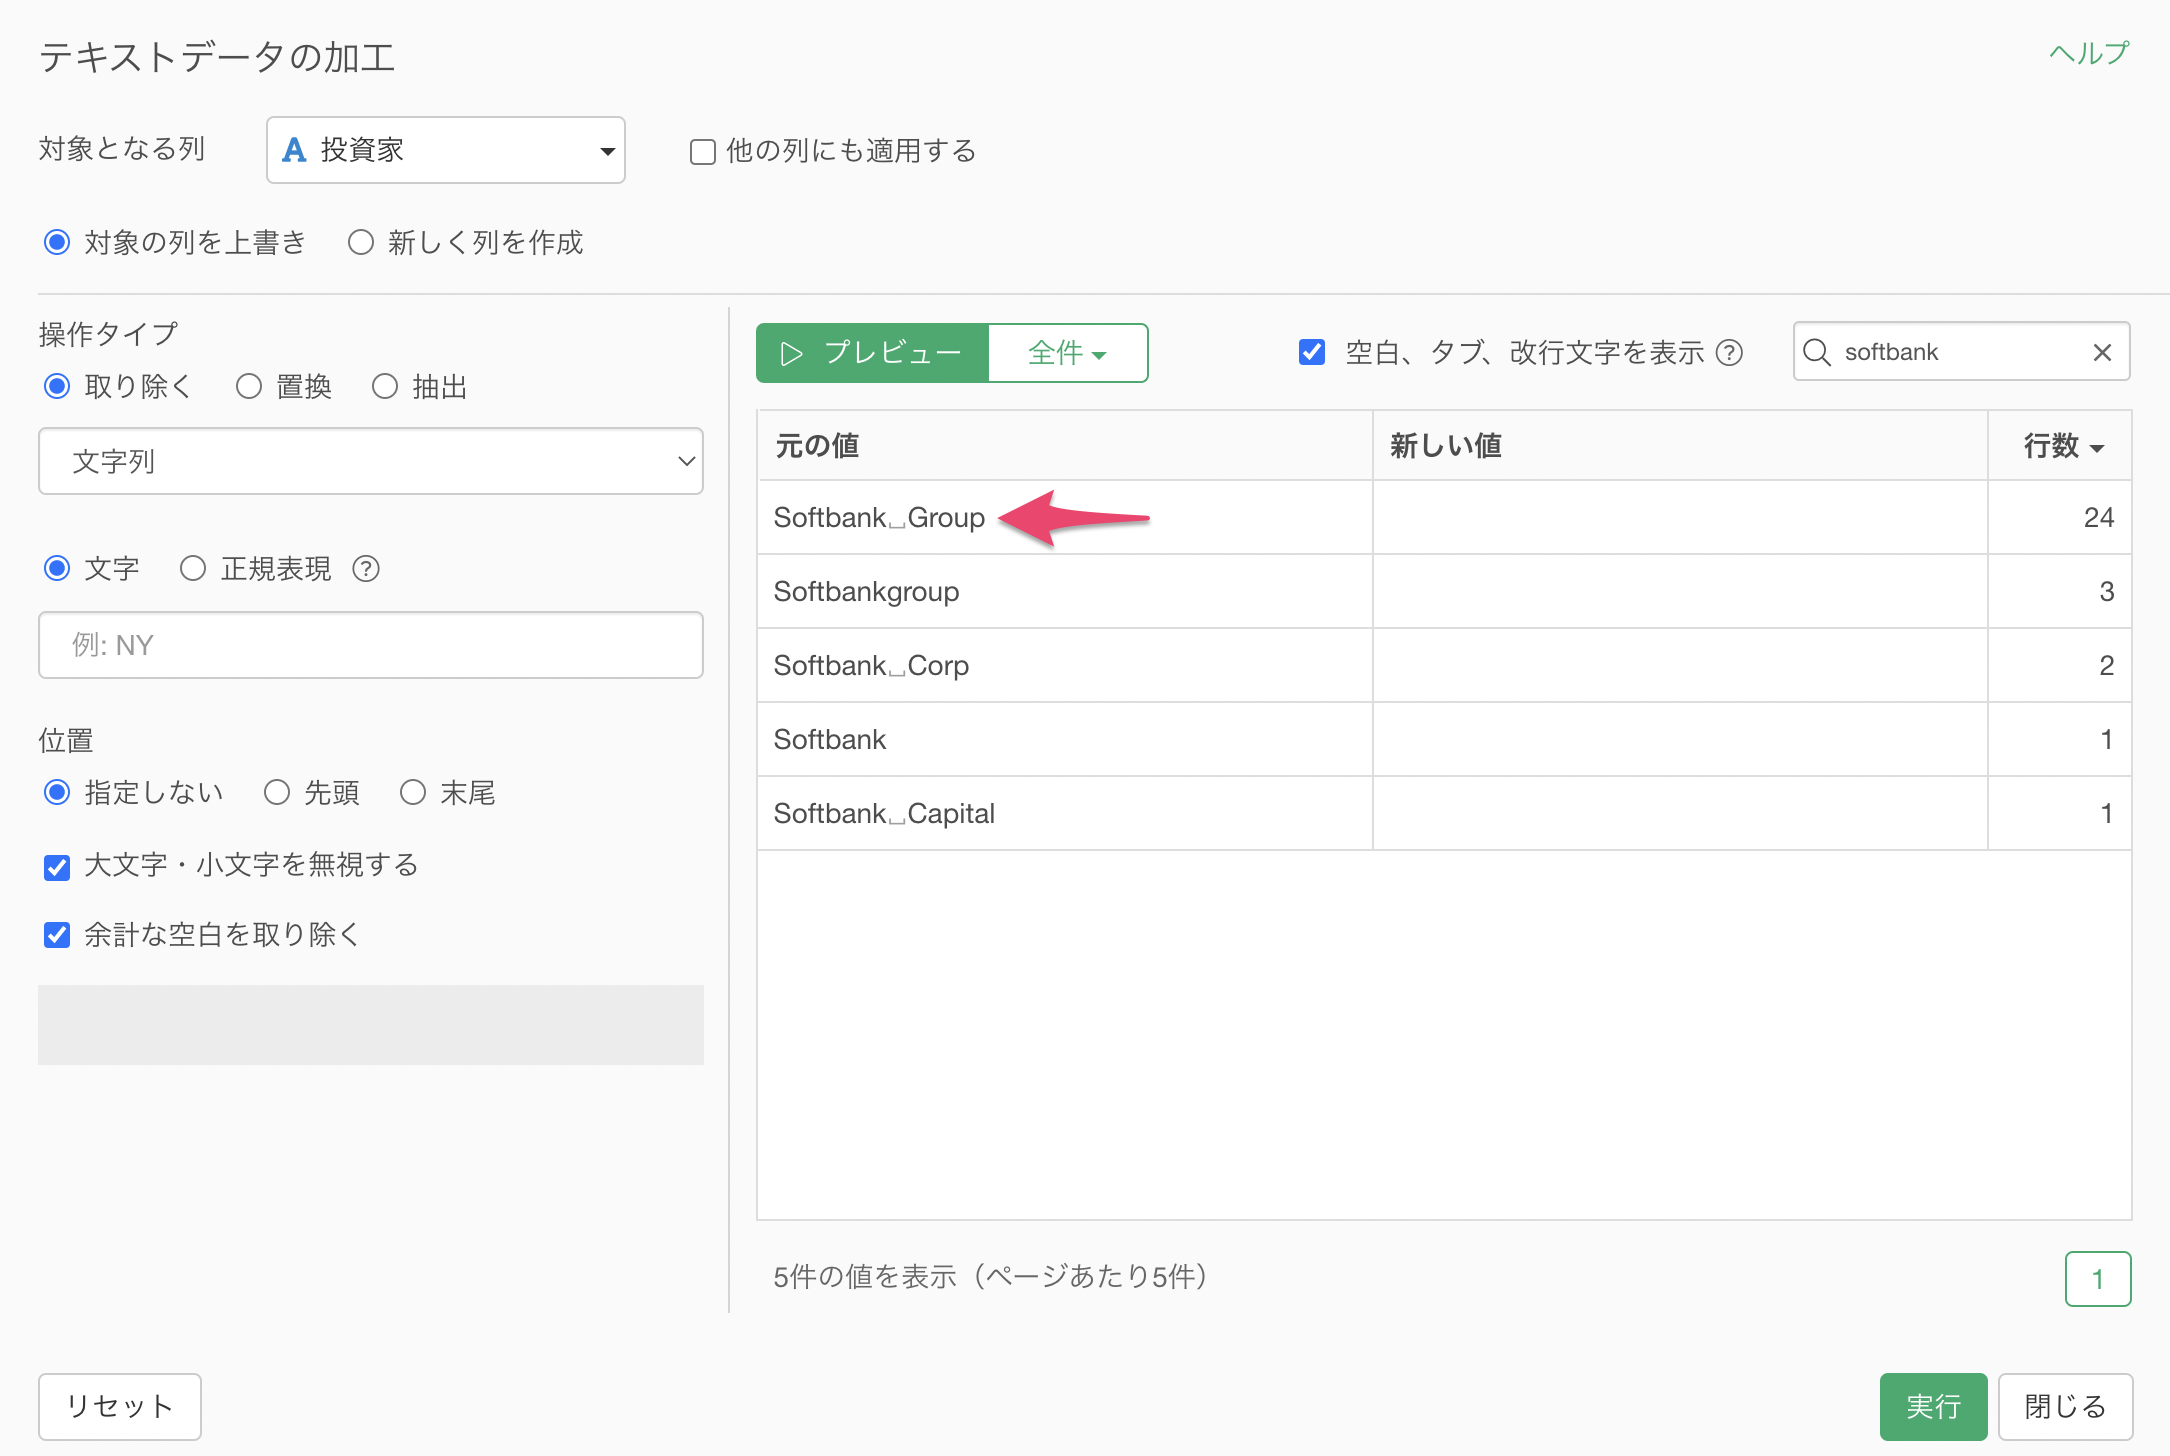Select 指定しない position option

(57, 792)
